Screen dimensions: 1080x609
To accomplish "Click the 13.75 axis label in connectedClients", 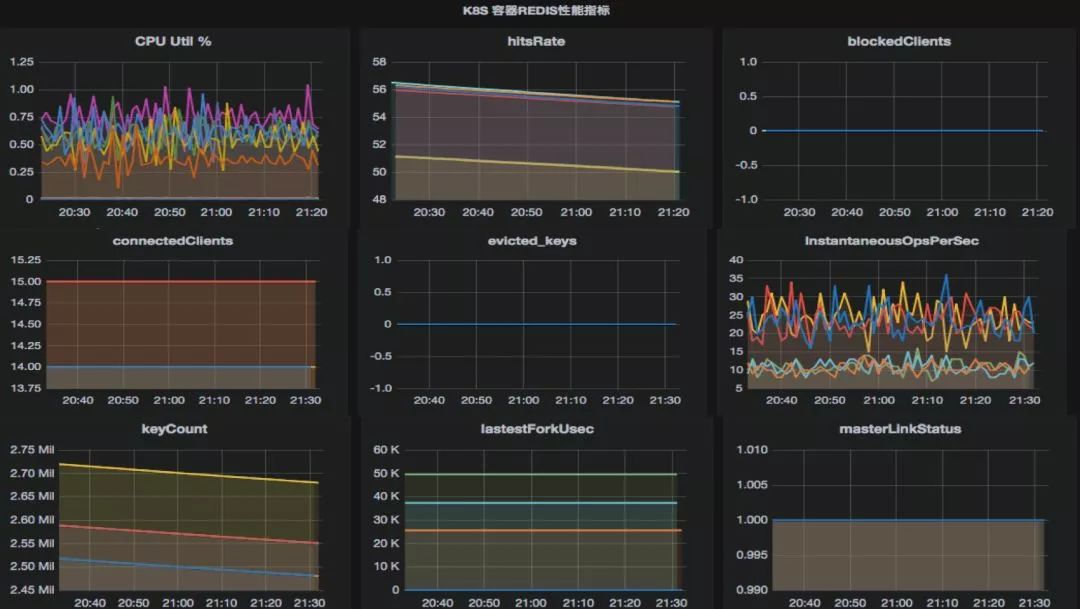I will 25,389.
